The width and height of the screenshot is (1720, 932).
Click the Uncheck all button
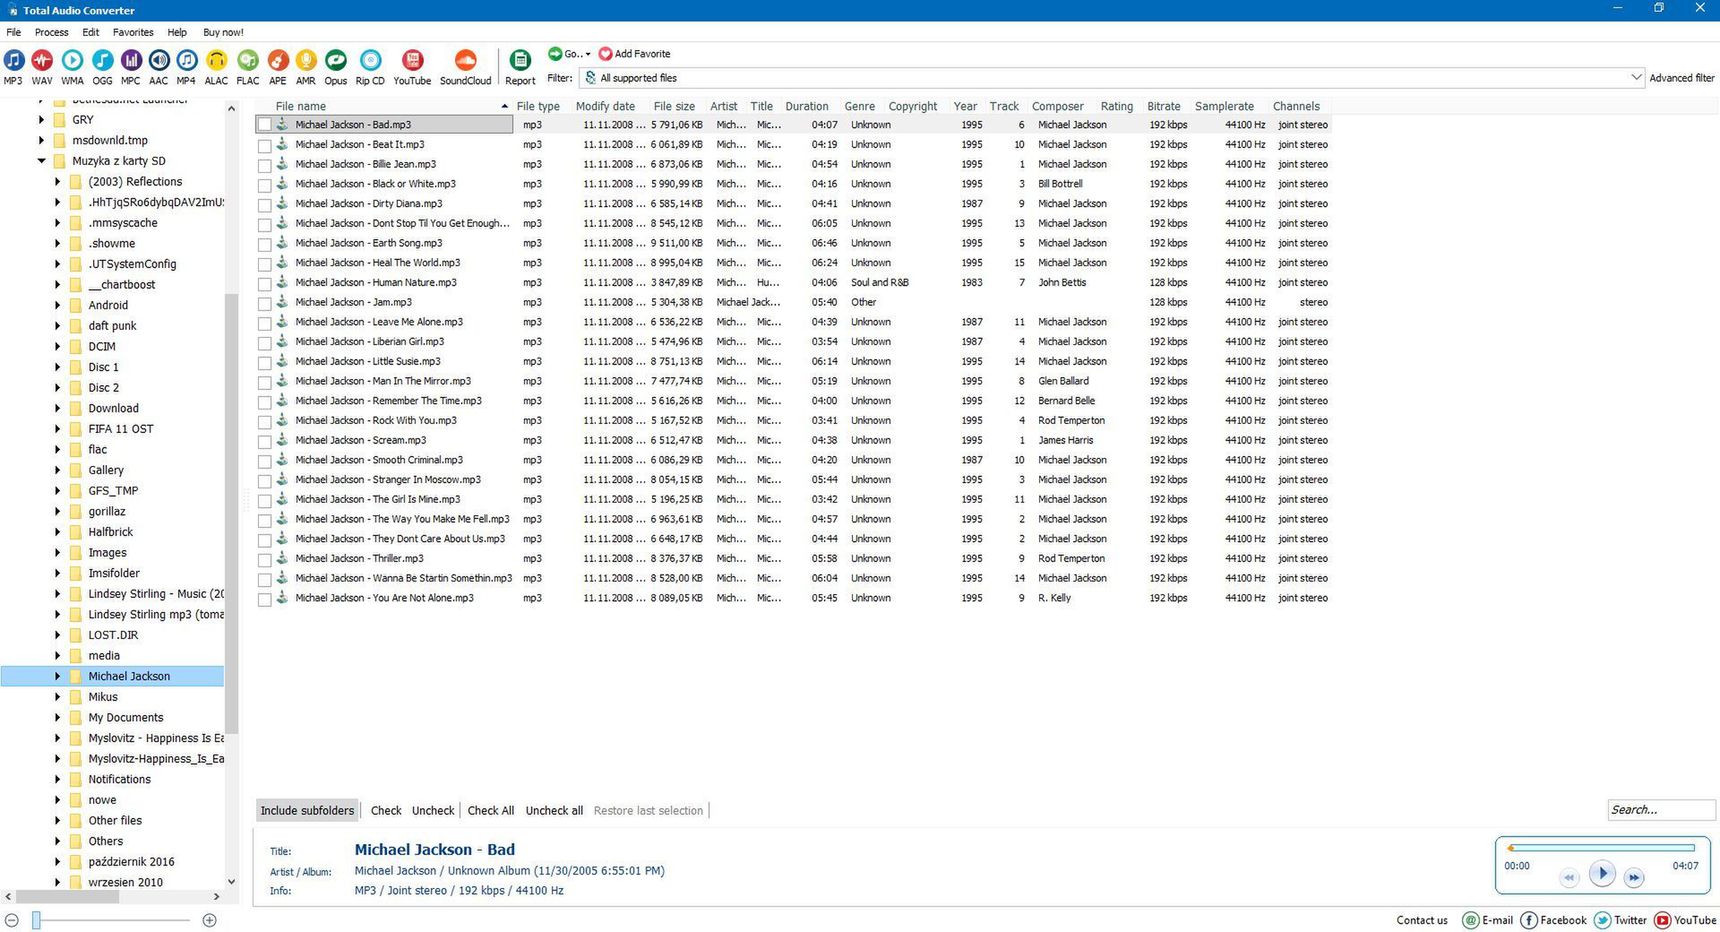(x=554, y=810)
